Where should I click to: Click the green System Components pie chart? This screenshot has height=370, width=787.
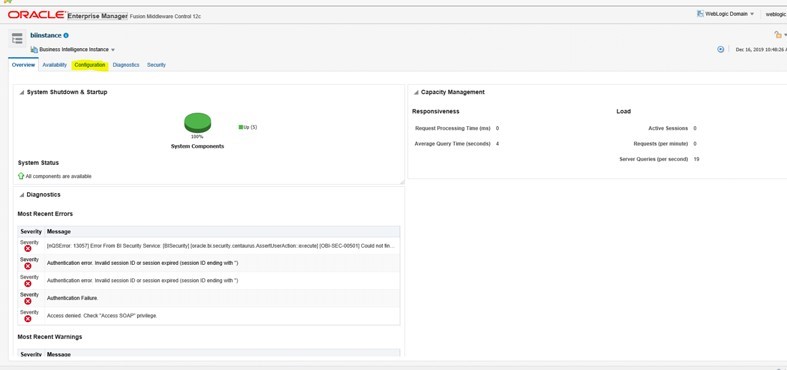click(198, 122)
